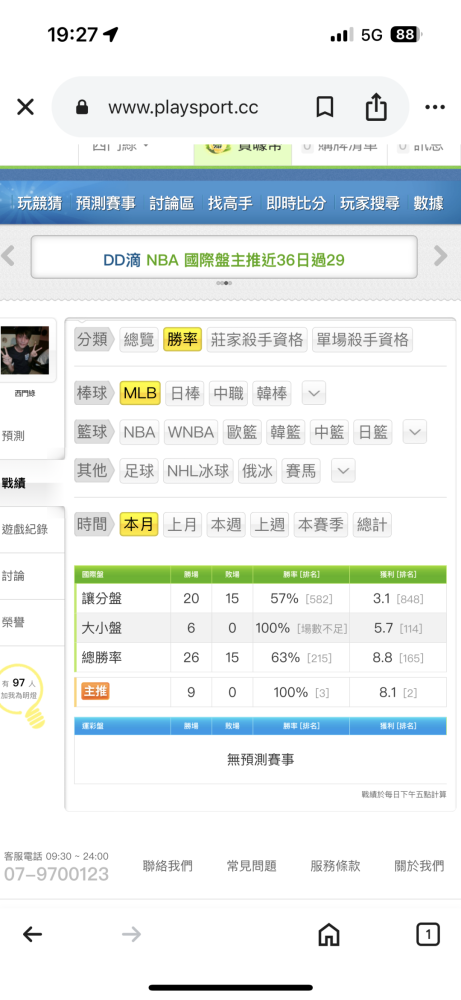
Task: Tap the bookmark icon in address bar
Action: (x=325, y=107)
